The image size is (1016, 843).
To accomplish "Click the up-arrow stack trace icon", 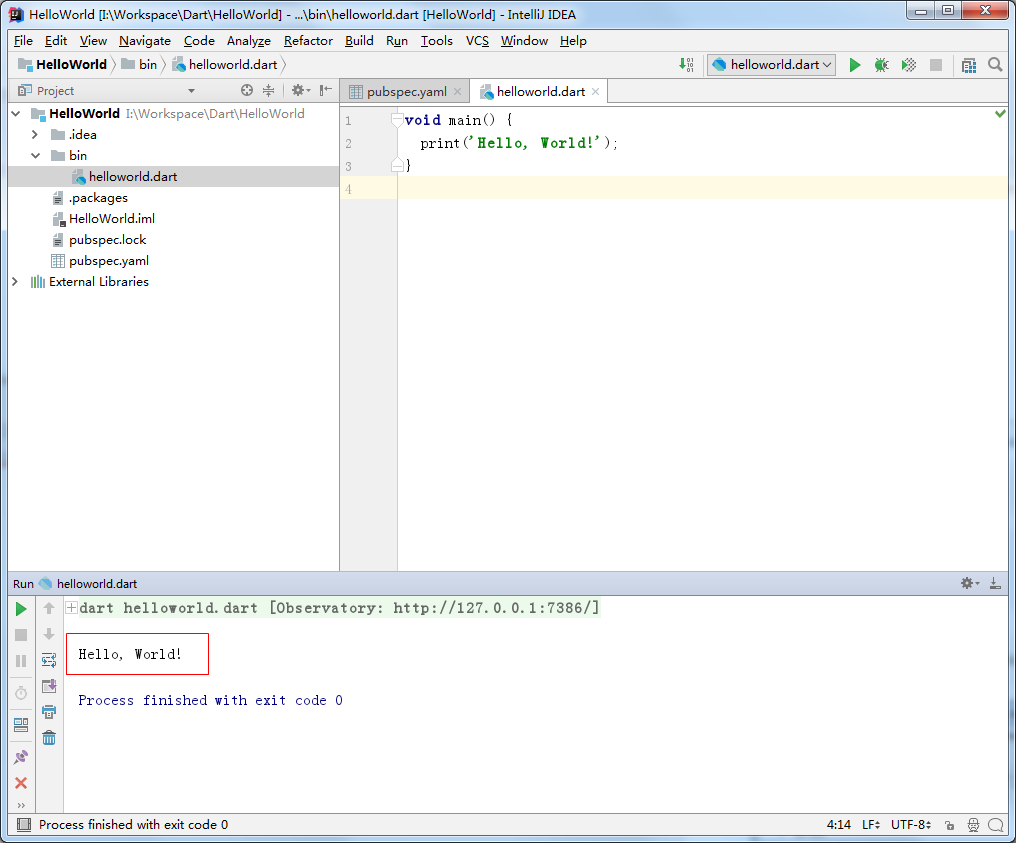I will click(x=49, y=608).
